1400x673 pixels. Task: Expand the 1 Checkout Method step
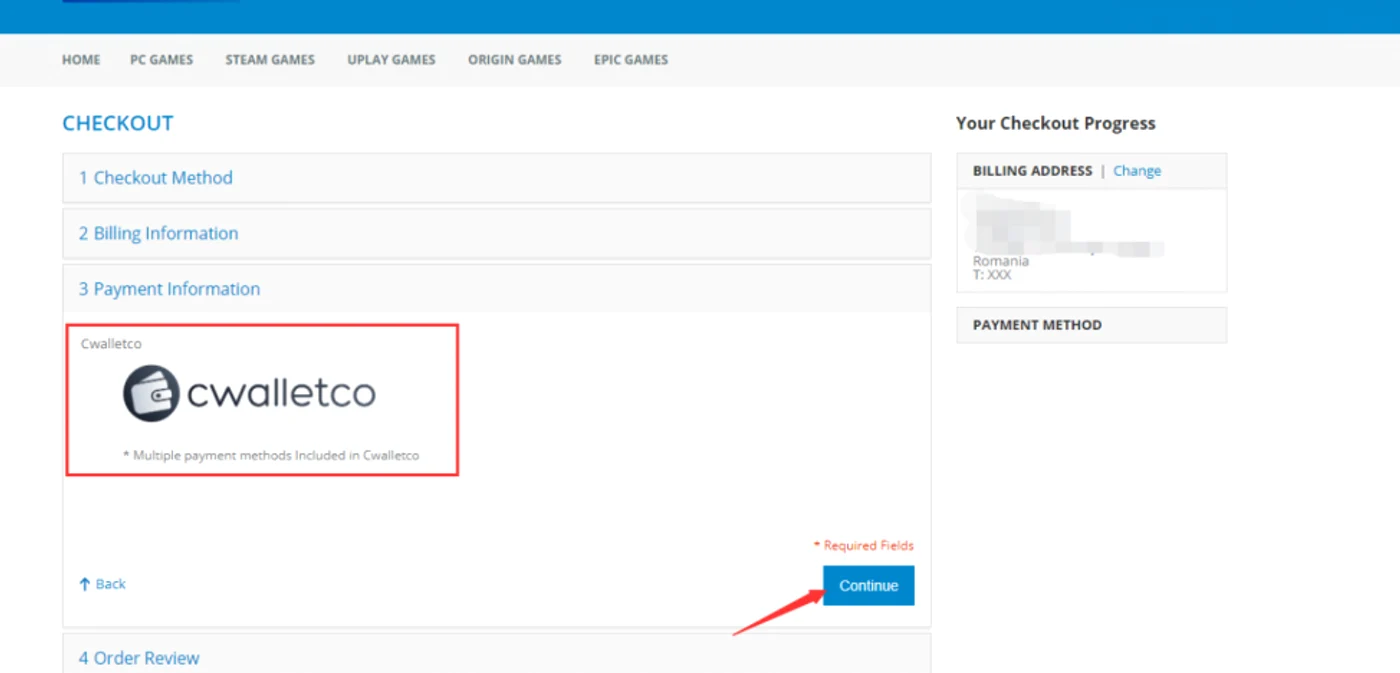pos(496,178)
